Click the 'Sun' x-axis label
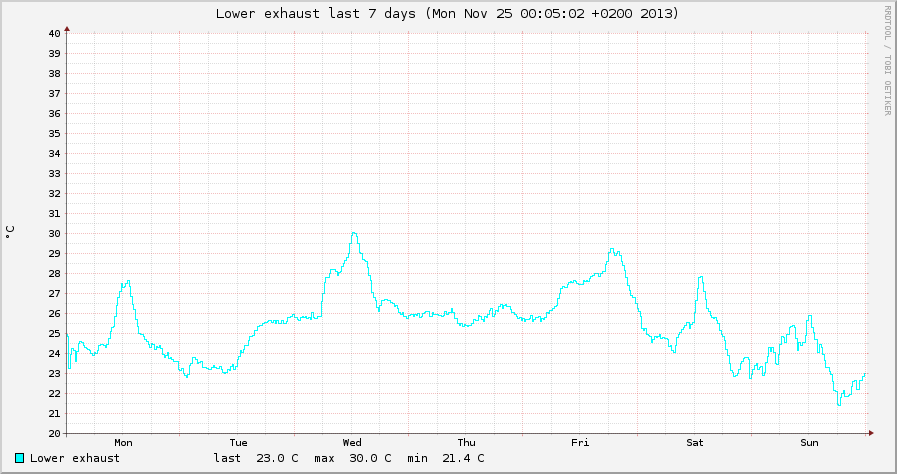This screenshot has width=897, height=474. (809, 443)
